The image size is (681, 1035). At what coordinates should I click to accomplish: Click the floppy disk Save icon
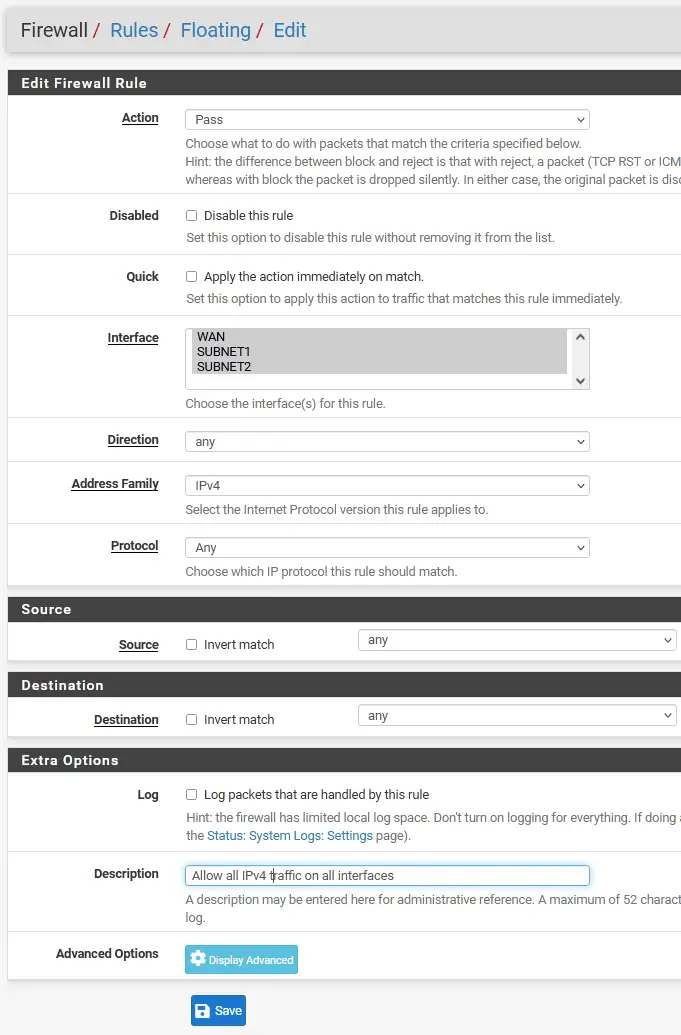(203, 1011)
